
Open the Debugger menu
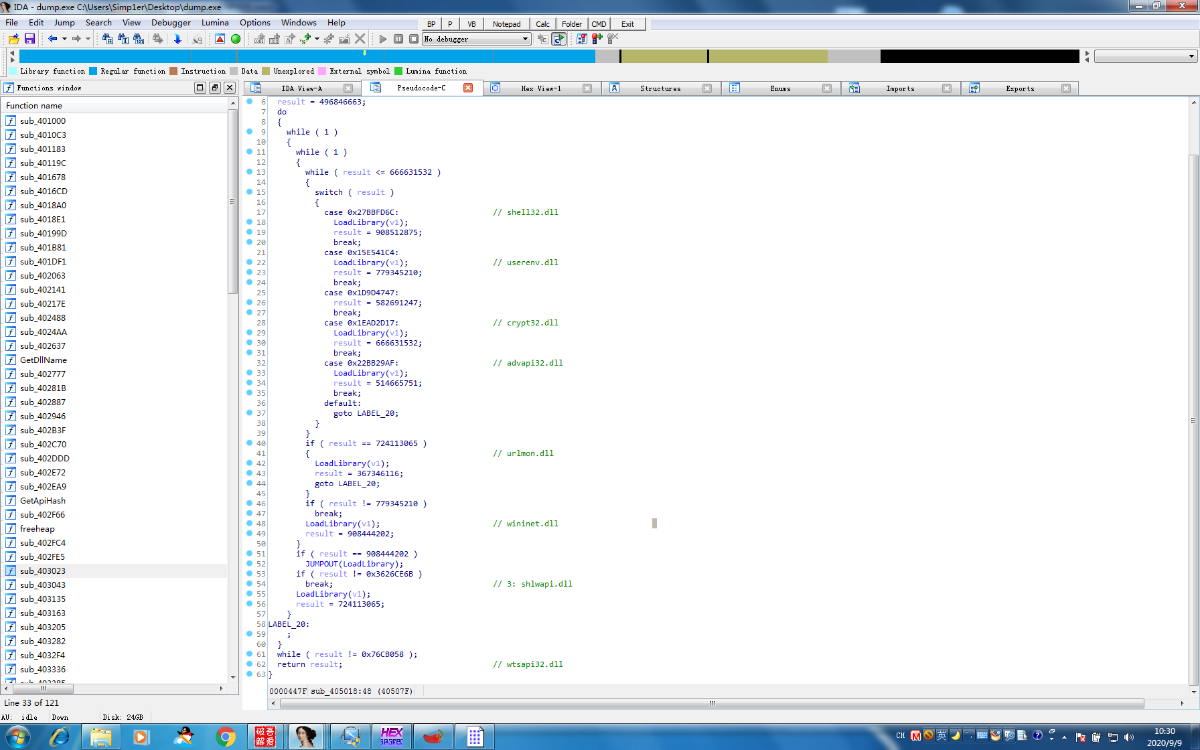coord(171,22)
